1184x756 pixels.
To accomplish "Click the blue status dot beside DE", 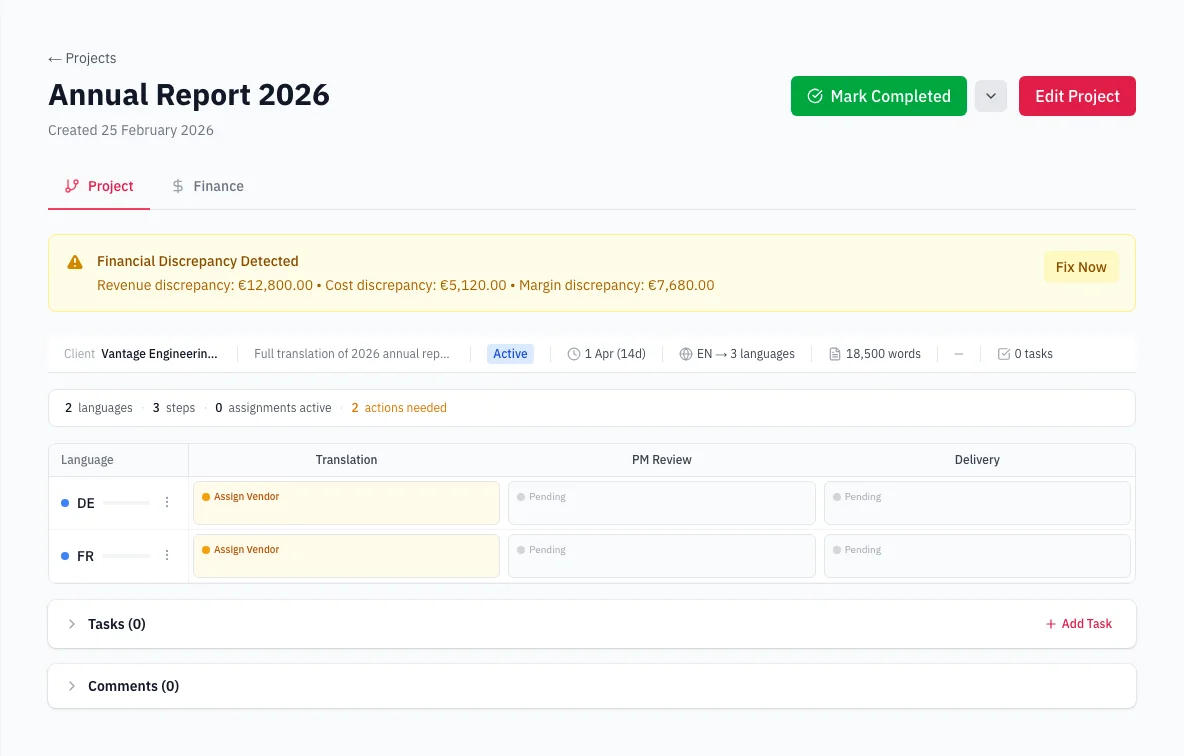I will 64,502.
